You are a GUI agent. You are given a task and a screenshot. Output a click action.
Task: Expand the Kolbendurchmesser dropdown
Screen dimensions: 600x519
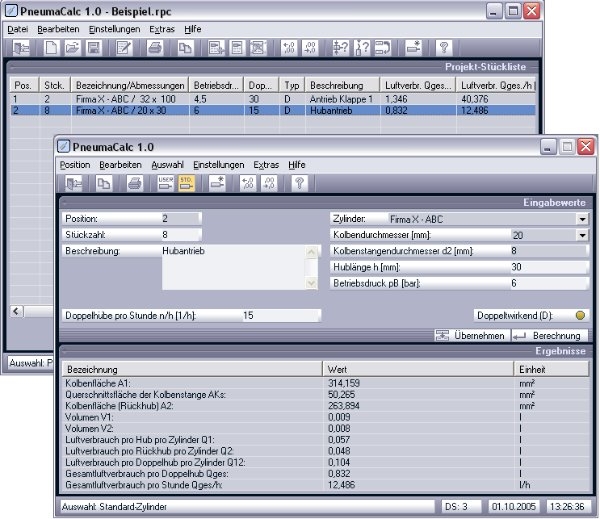point(582,235)
